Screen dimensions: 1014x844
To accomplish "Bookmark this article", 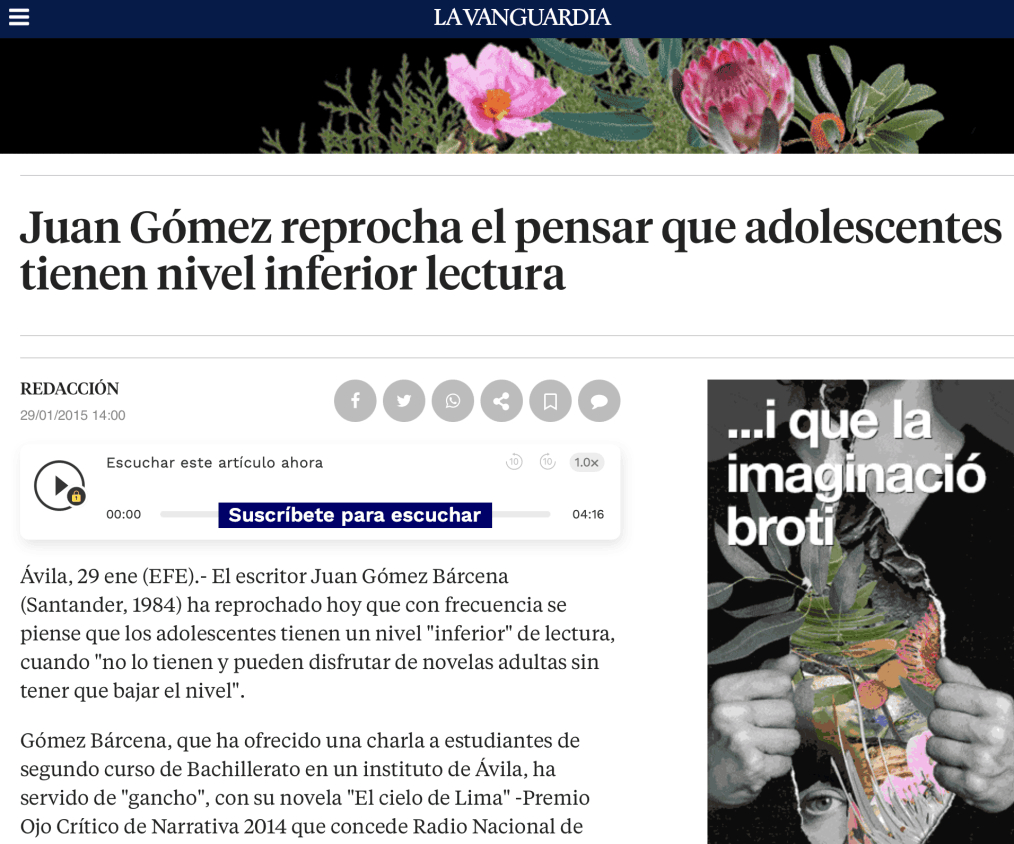I will click(550, 401).
